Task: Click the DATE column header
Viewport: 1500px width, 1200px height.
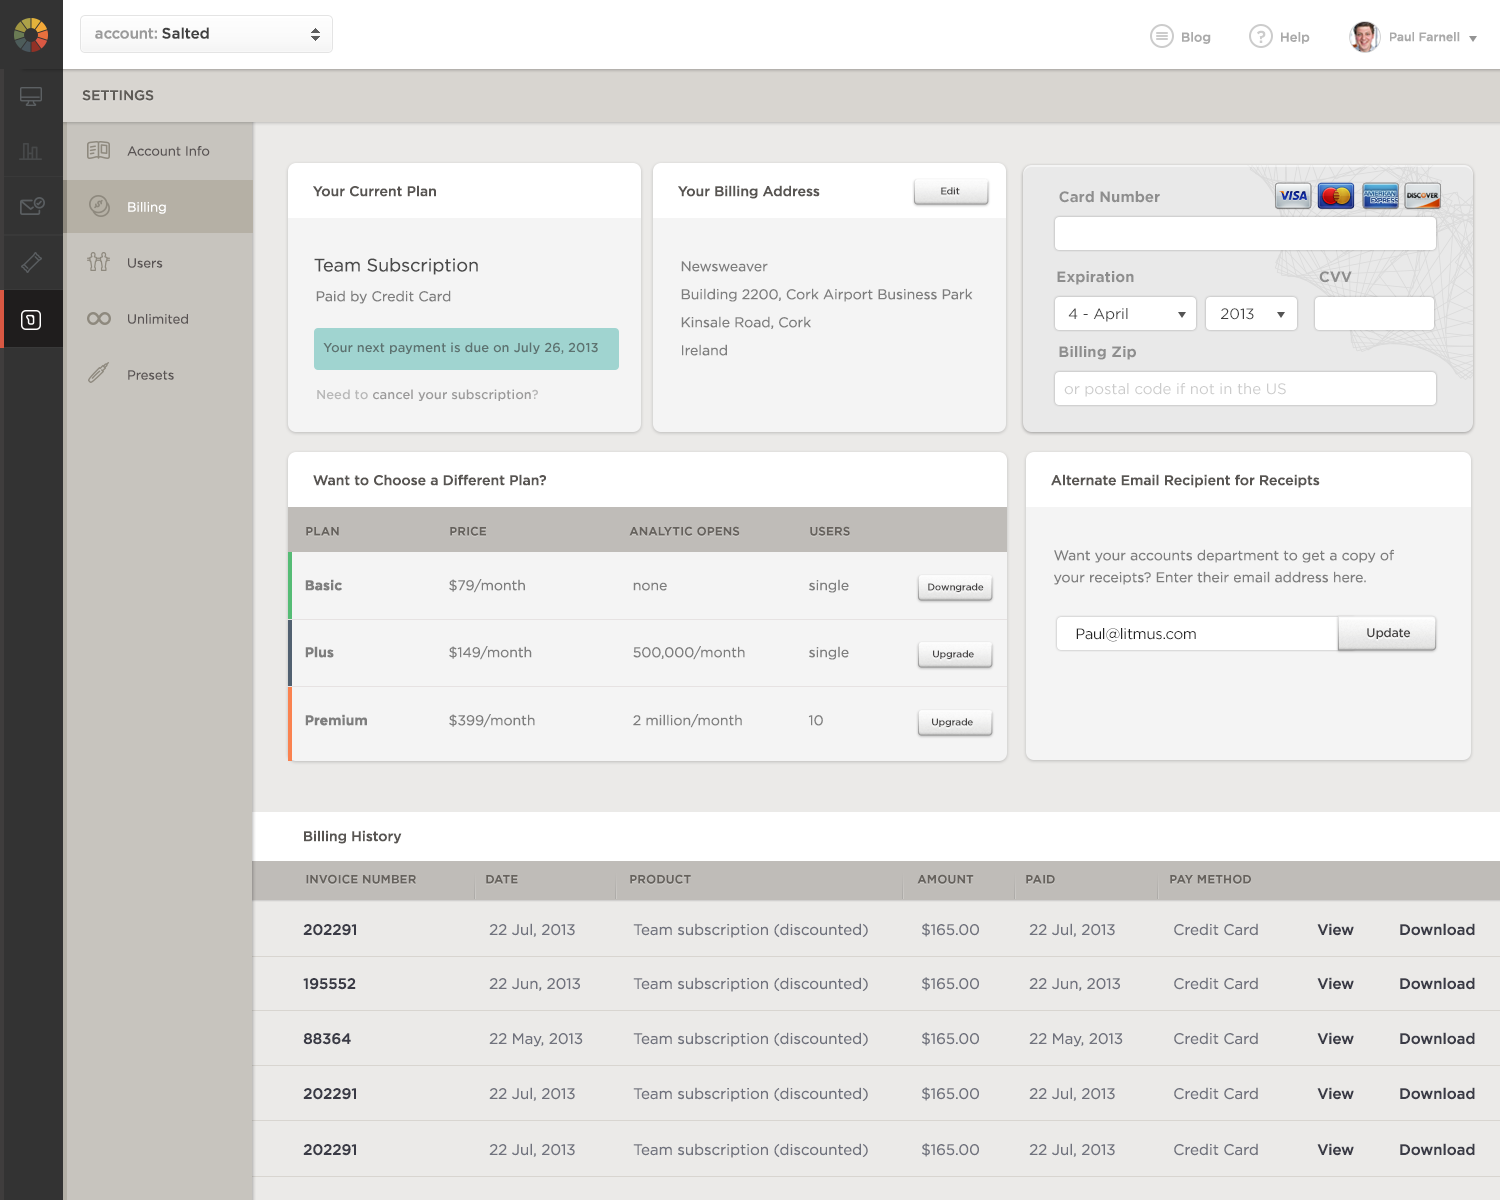Action: (x=502, y=880)
